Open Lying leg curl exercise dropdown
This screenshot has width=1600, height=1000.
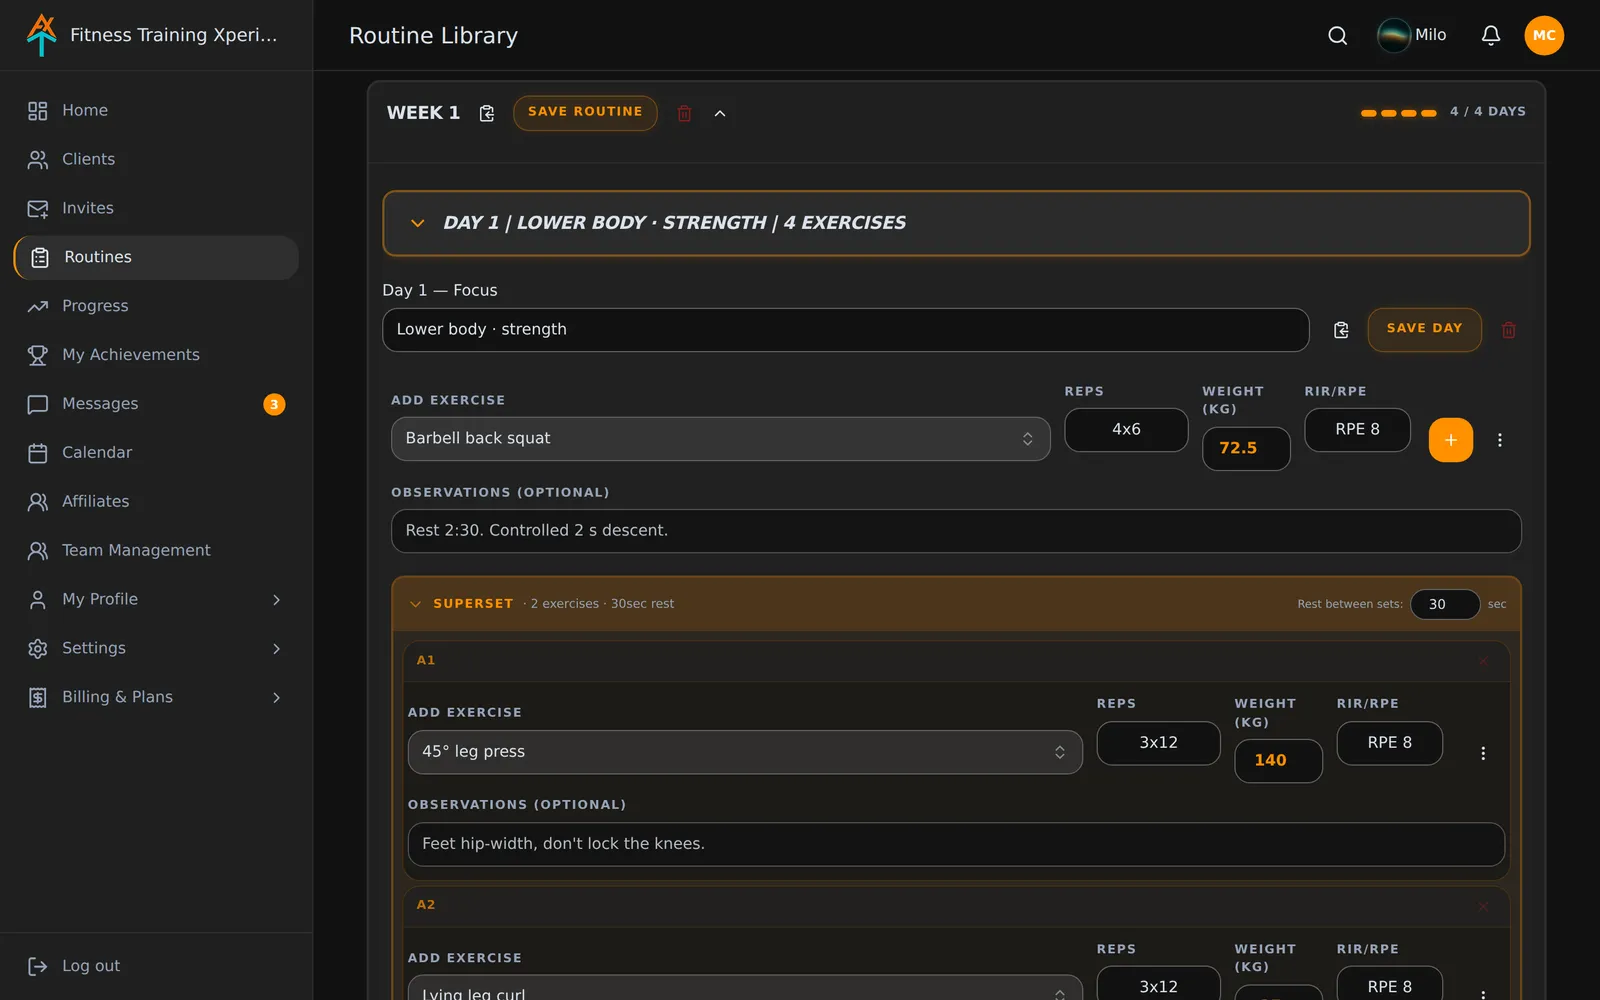tap(745, 988)
